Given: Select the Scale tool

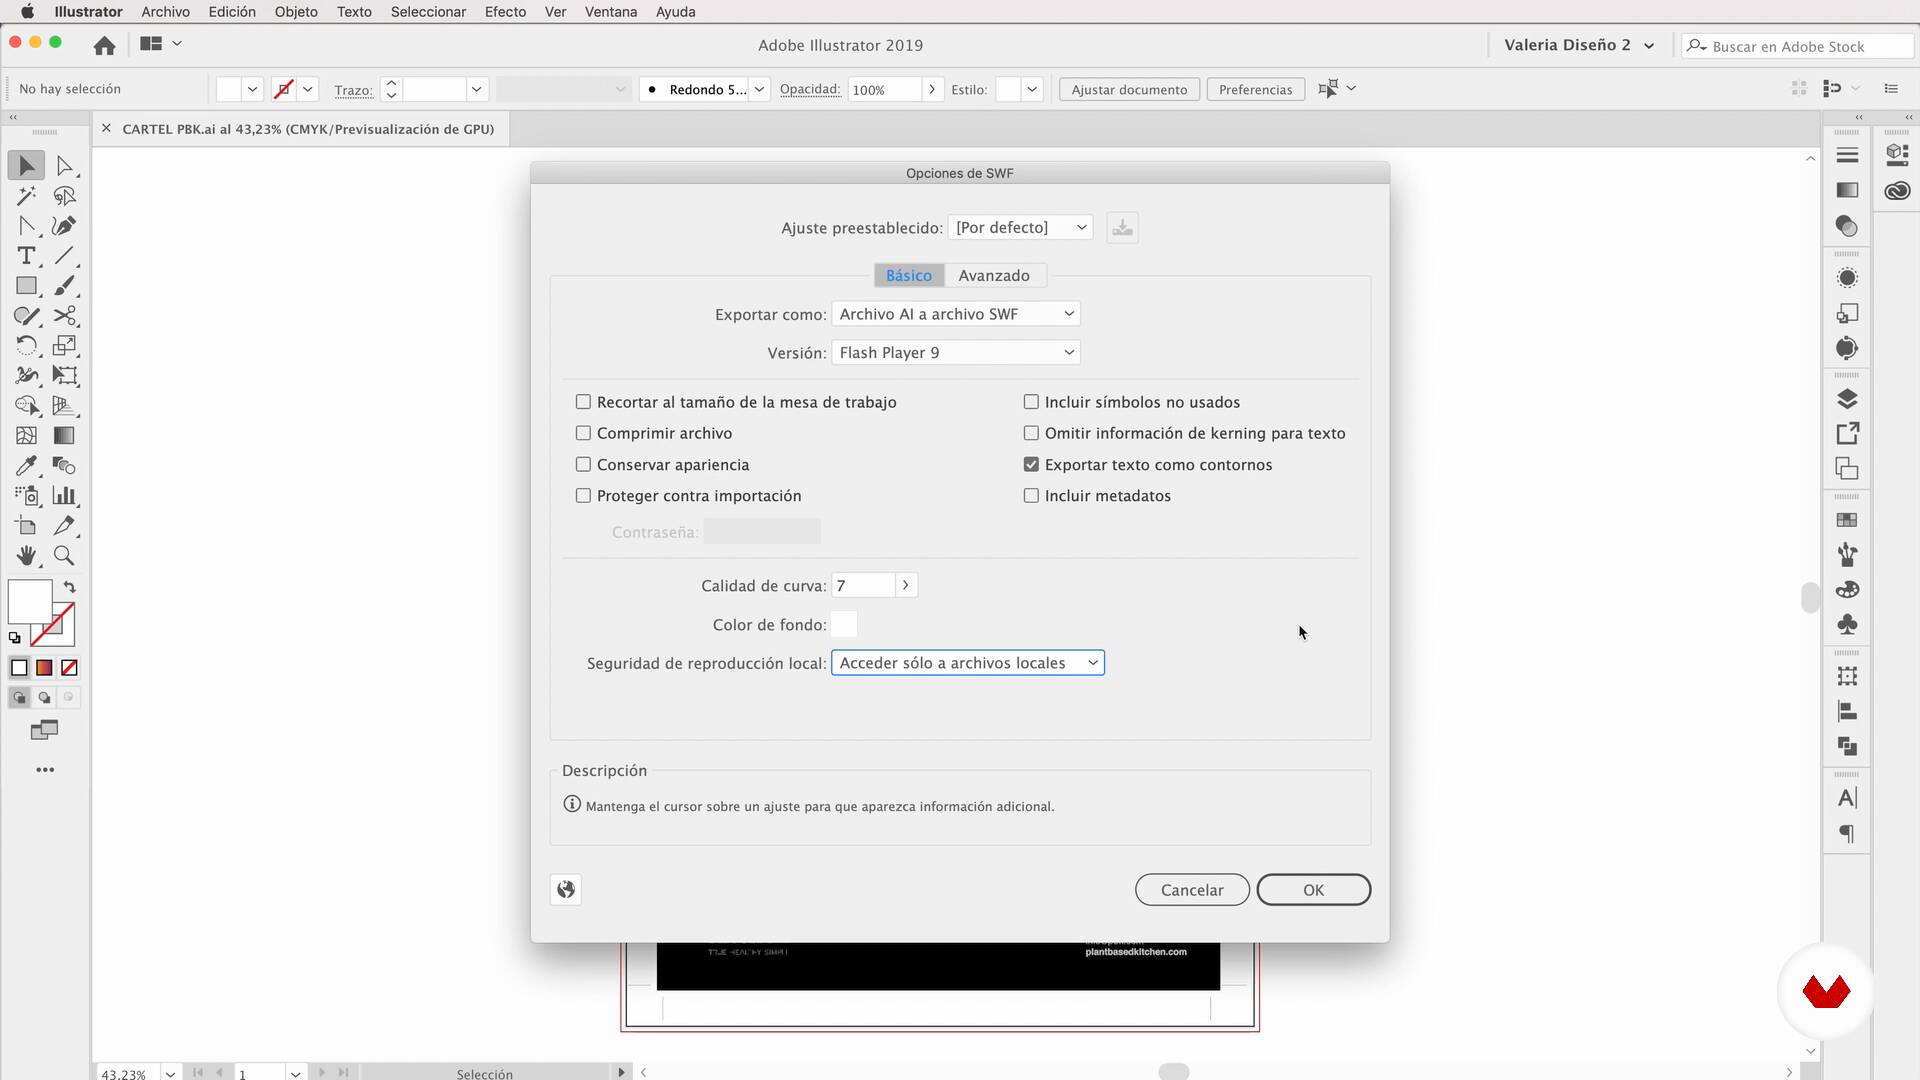Looking at the screenshot, I should click(x=65, y=346).
